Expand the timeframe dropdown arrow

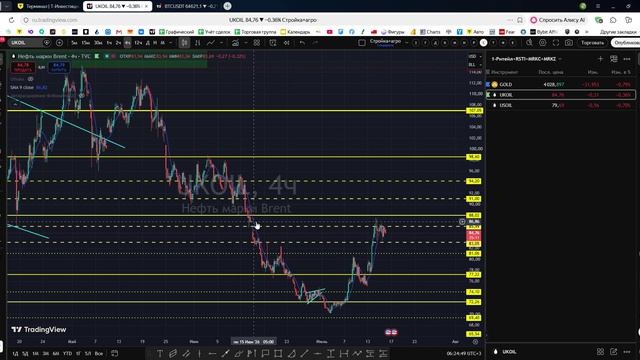(171, 43)
